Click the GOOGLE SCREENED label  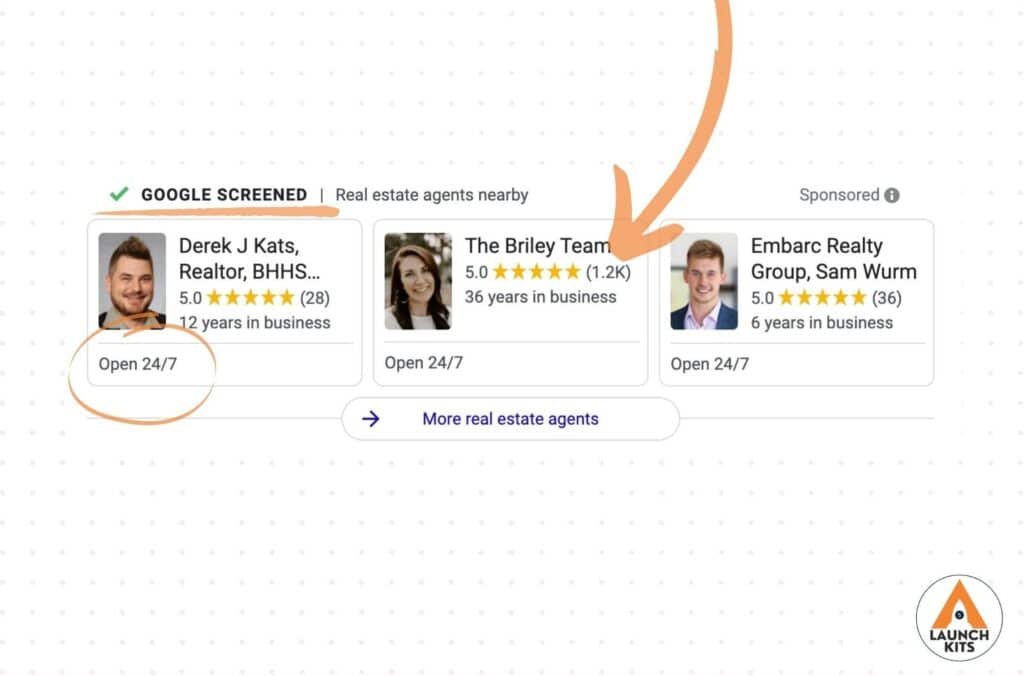click(x=224, y=195)
